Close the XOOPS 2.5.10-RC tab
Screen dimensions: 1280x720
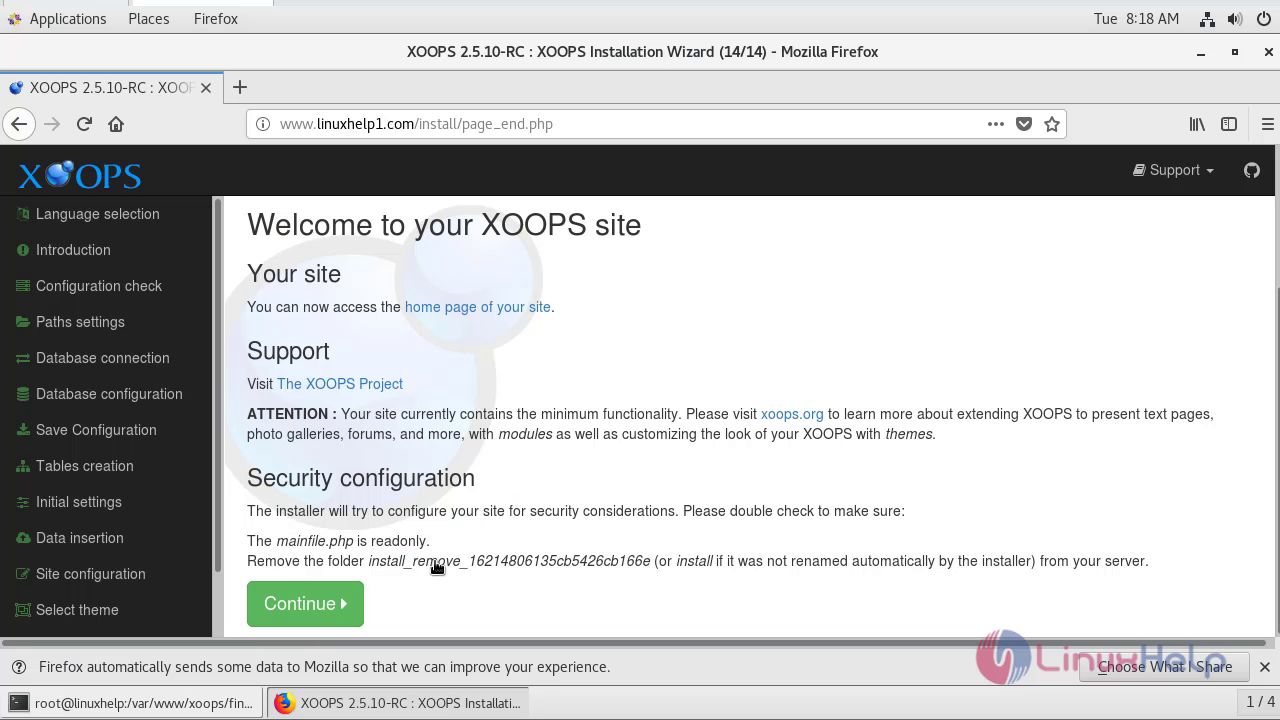(x=206, y=88)
